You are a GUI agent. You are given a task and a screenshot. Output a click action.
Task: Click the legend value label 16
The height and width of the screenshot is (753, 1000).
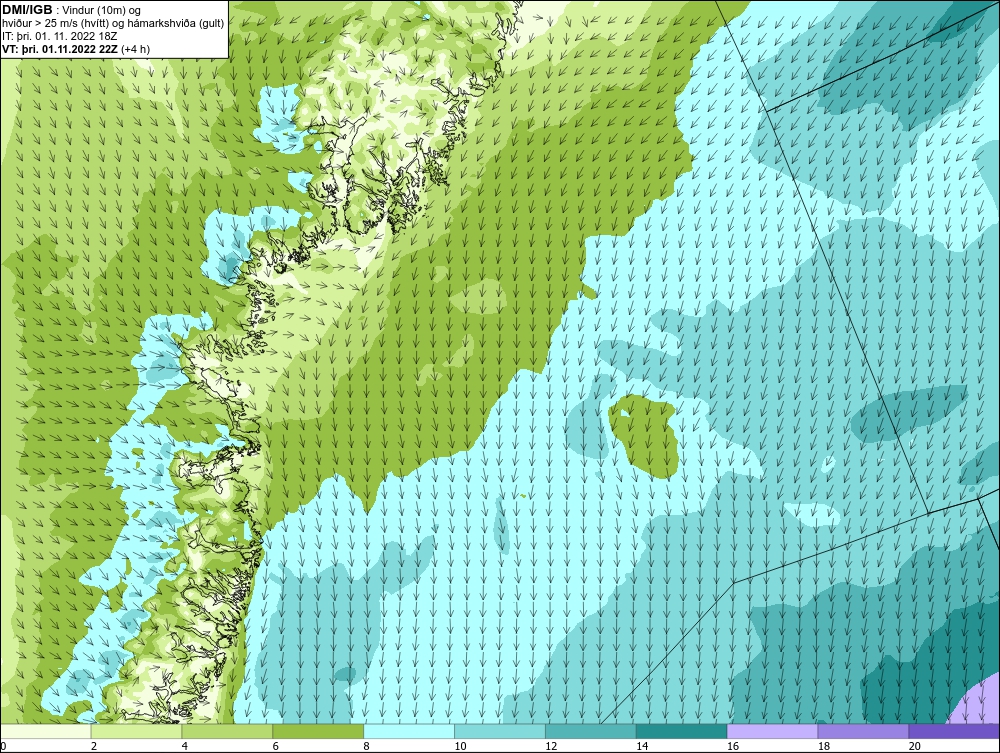point(733,746)
